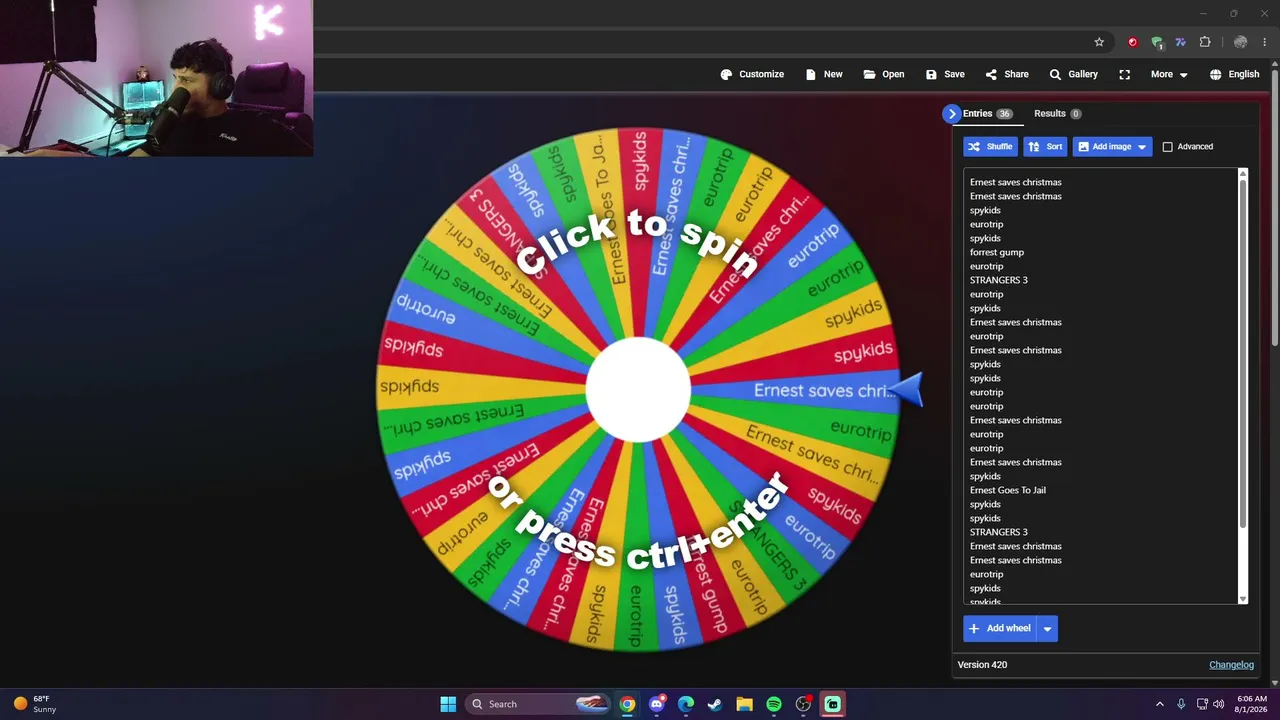
Task: Open the Chrome profile avatar
Action: click(x=1240, y=42)
